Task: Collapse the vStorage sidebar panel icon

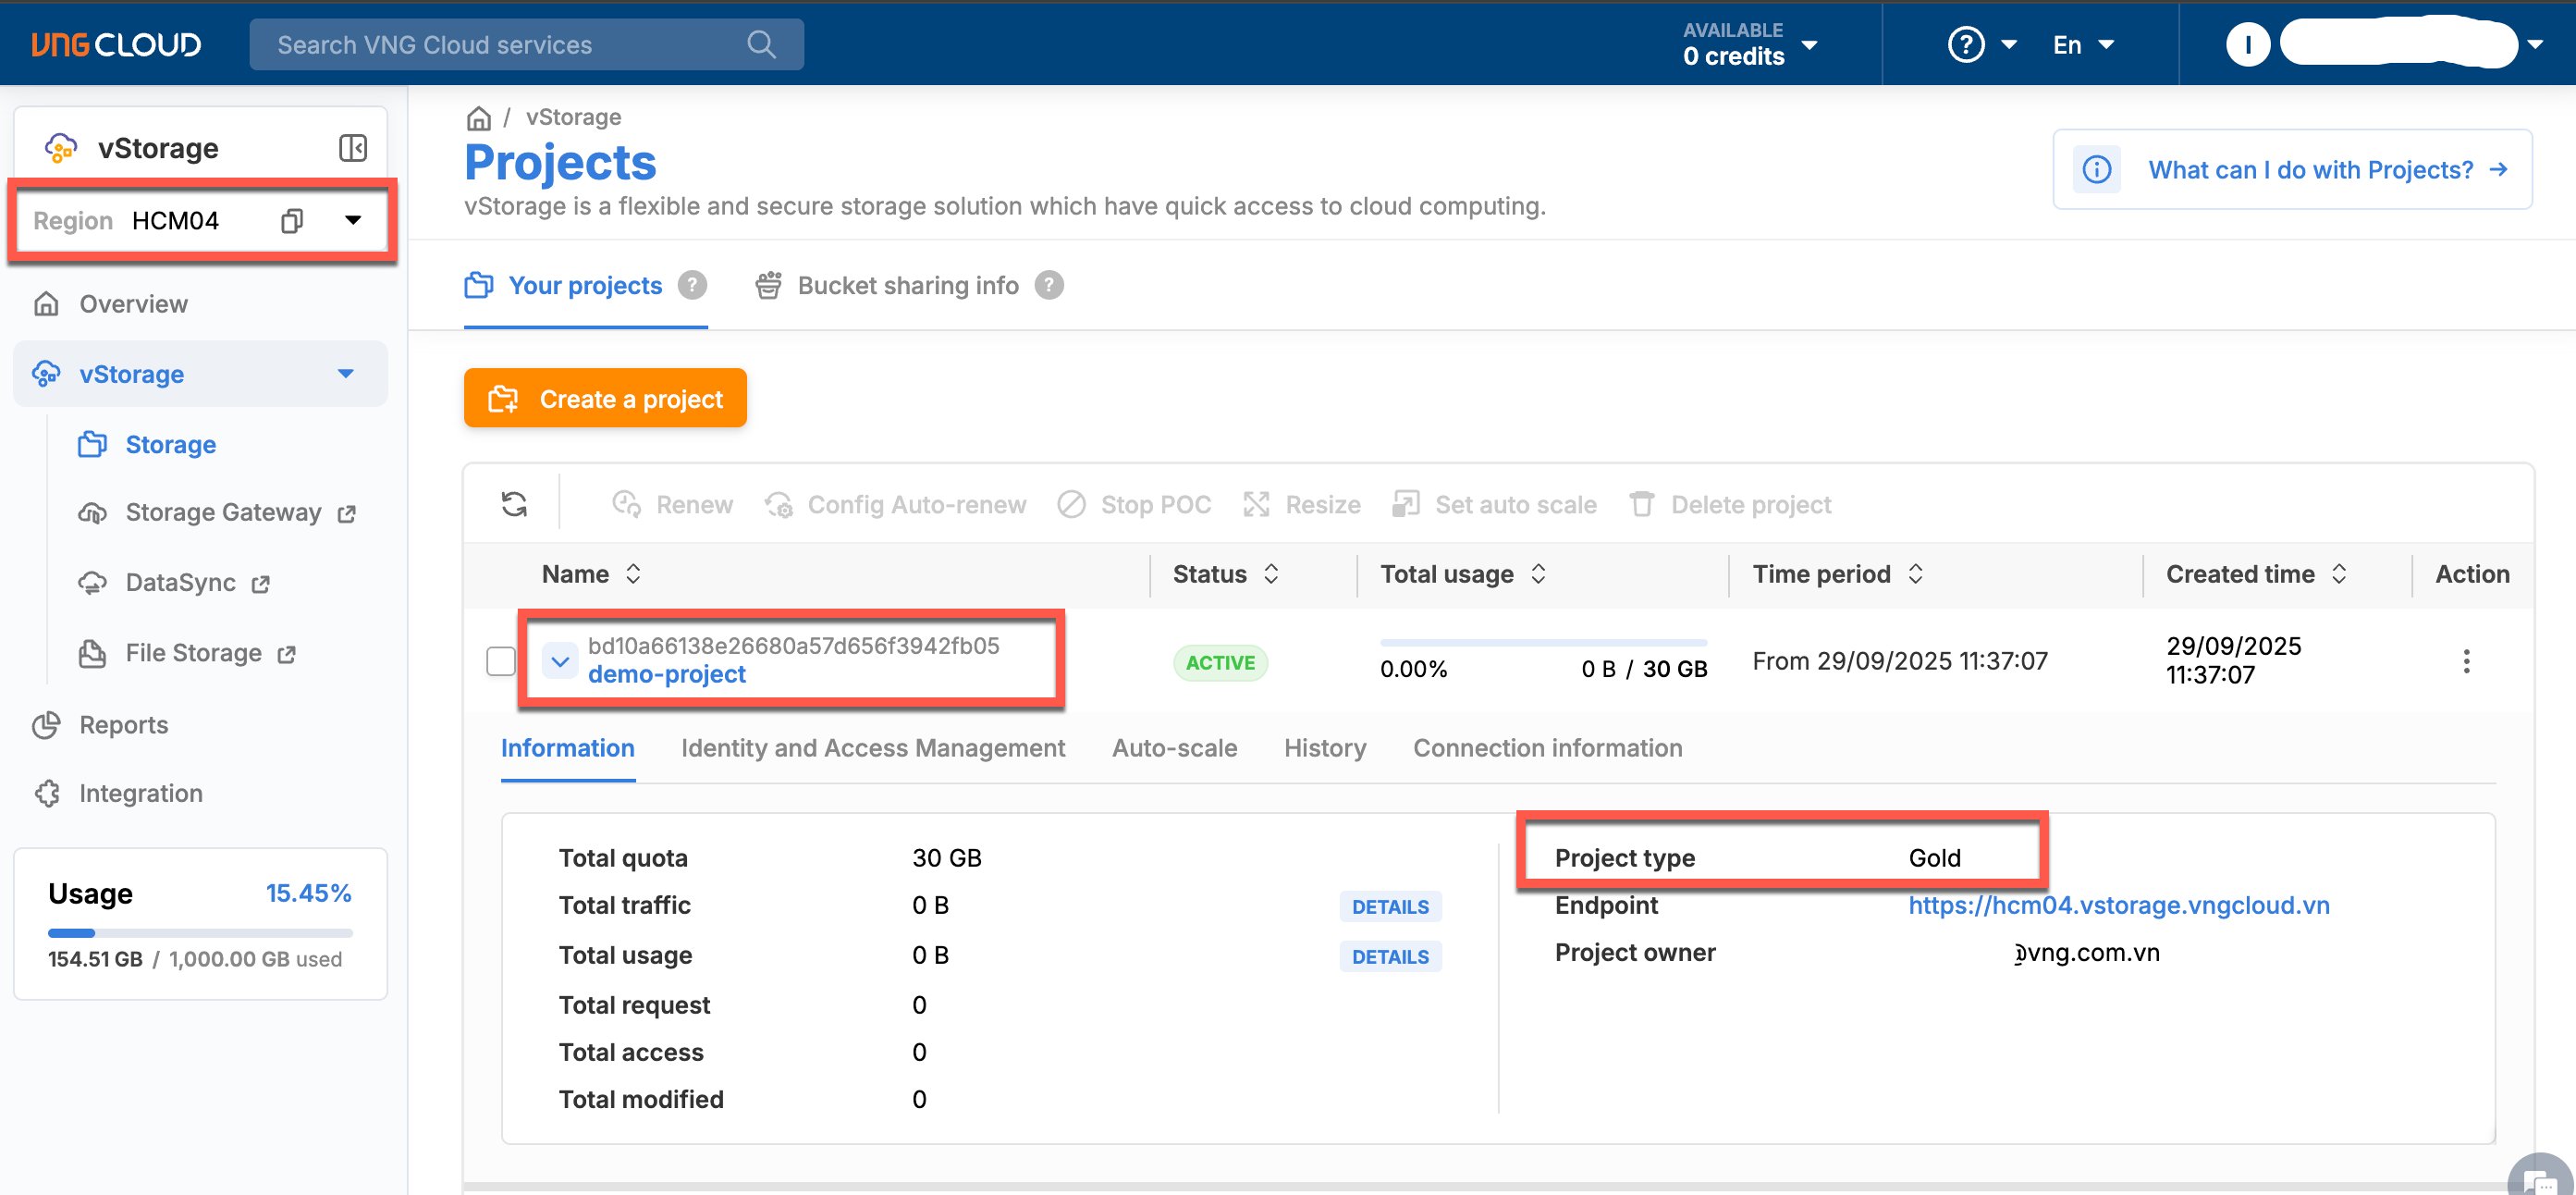Action: (x=352, y=148)
